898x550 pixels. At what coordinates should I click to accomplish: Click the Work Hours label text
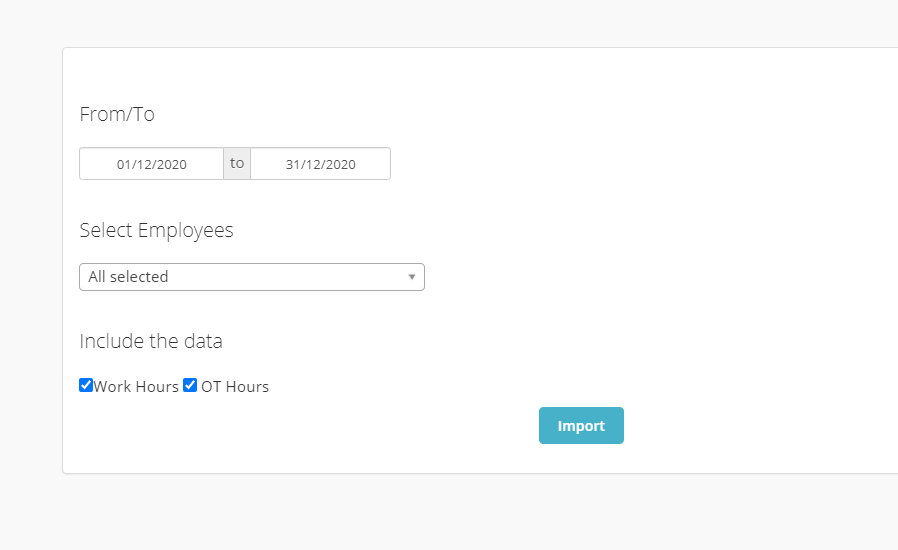tap(136, 387)
